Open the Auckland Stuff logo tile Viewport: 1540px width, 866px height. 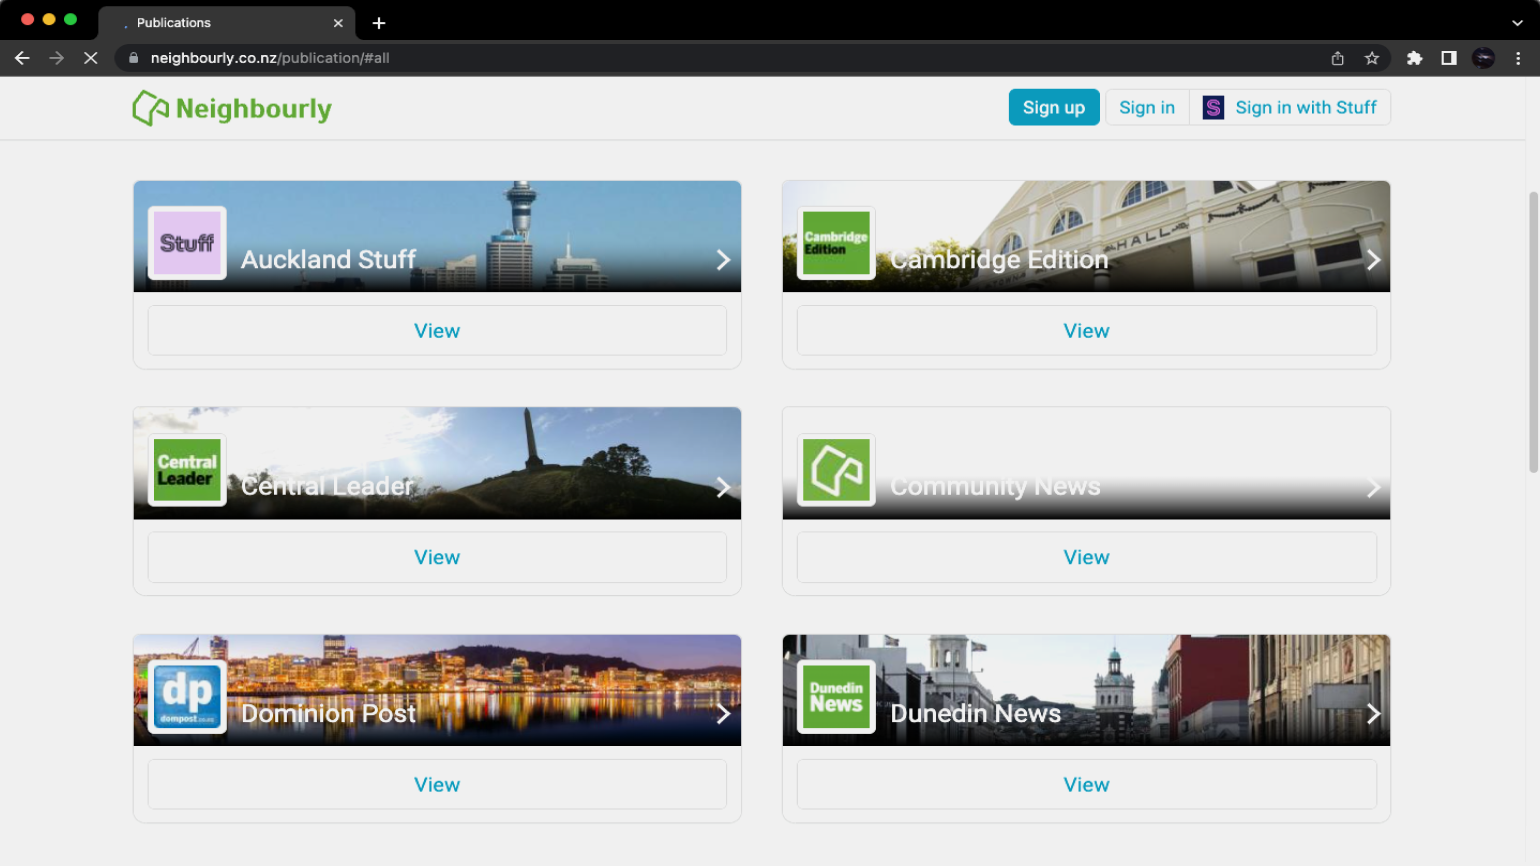pos(187,243)
